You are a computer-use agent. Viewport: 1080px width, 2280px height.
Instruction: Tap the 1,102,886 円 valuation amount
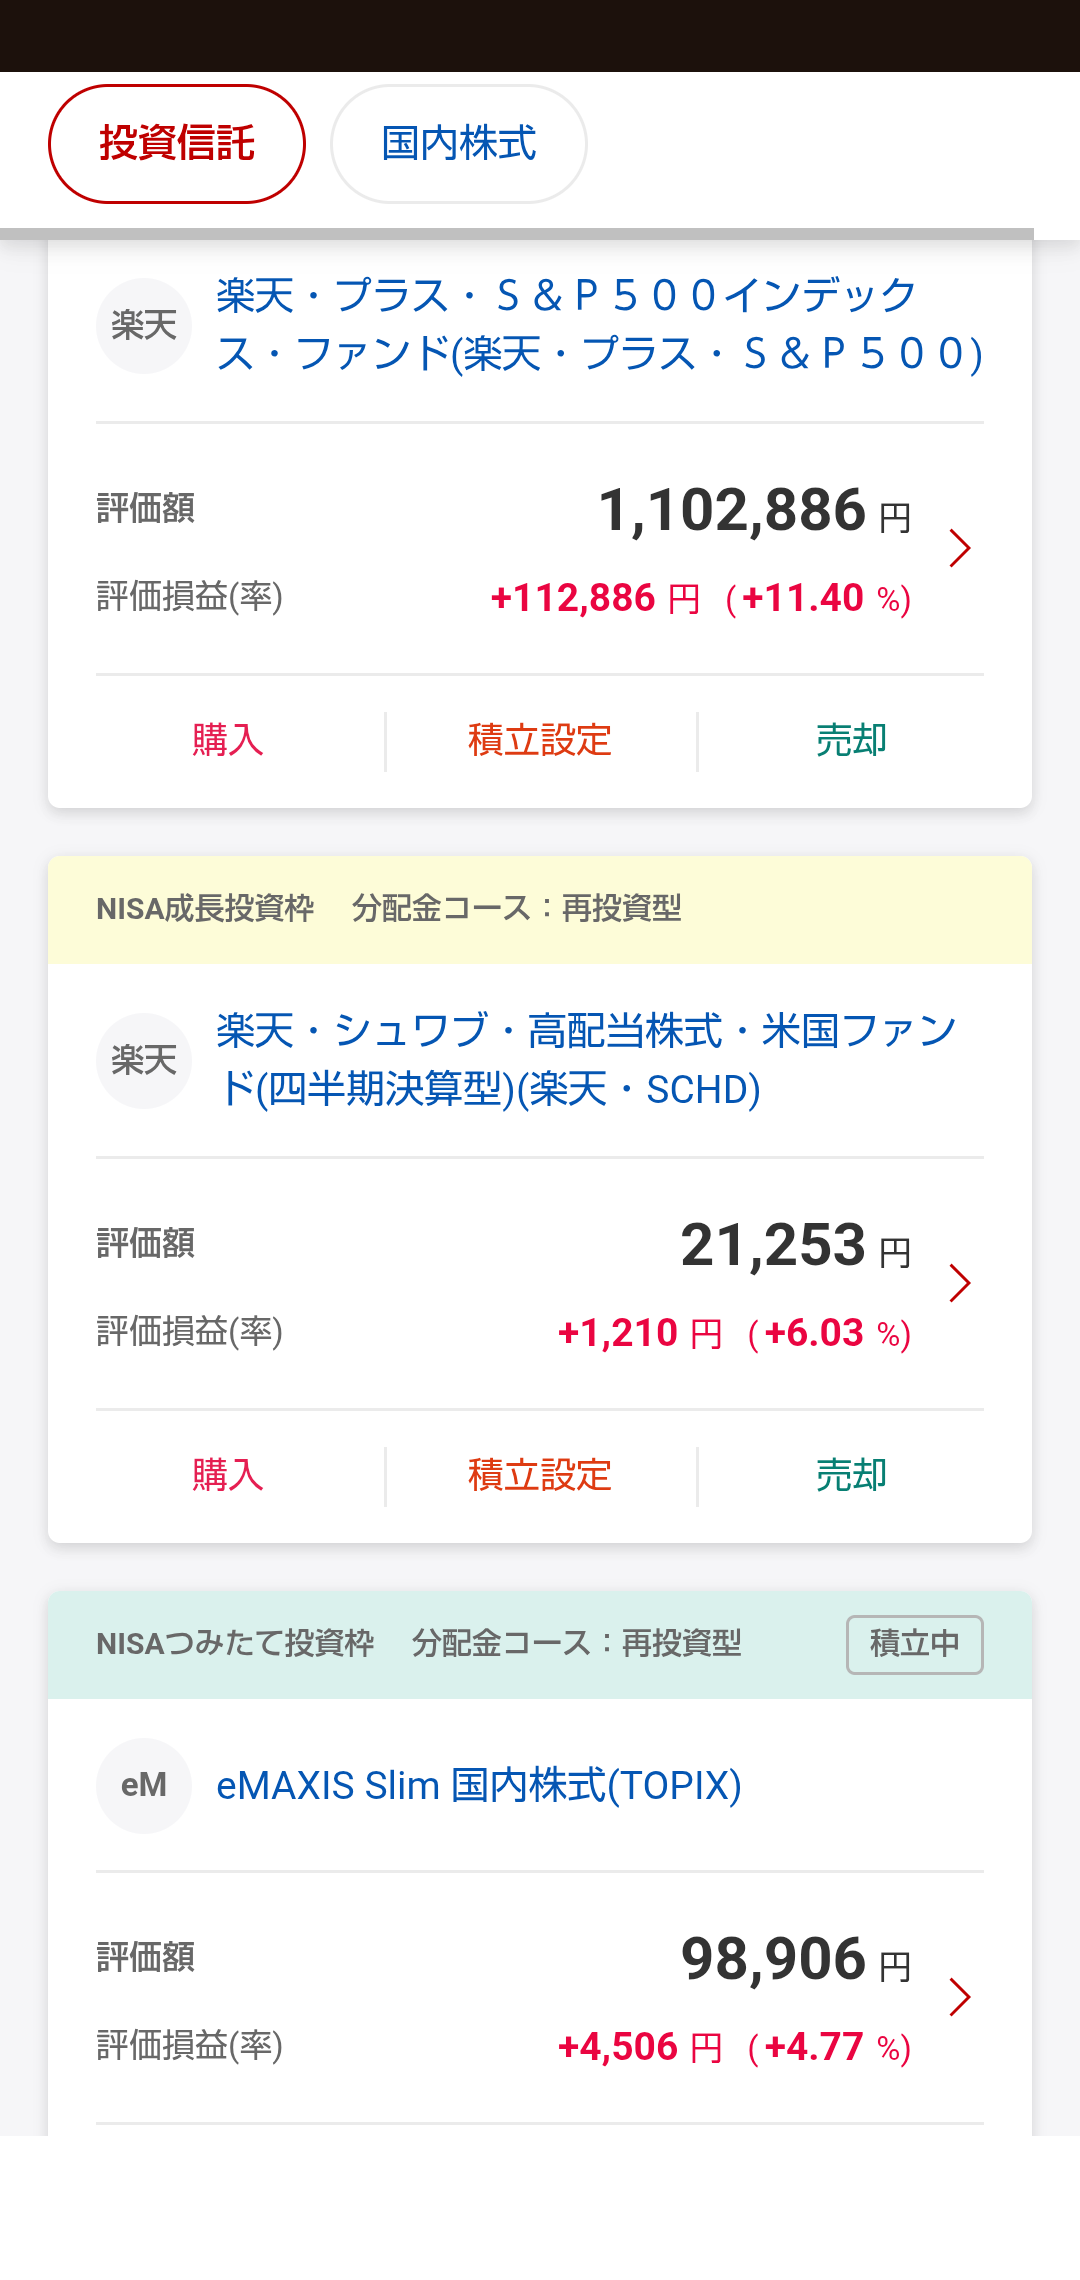(x=755, y=511)
